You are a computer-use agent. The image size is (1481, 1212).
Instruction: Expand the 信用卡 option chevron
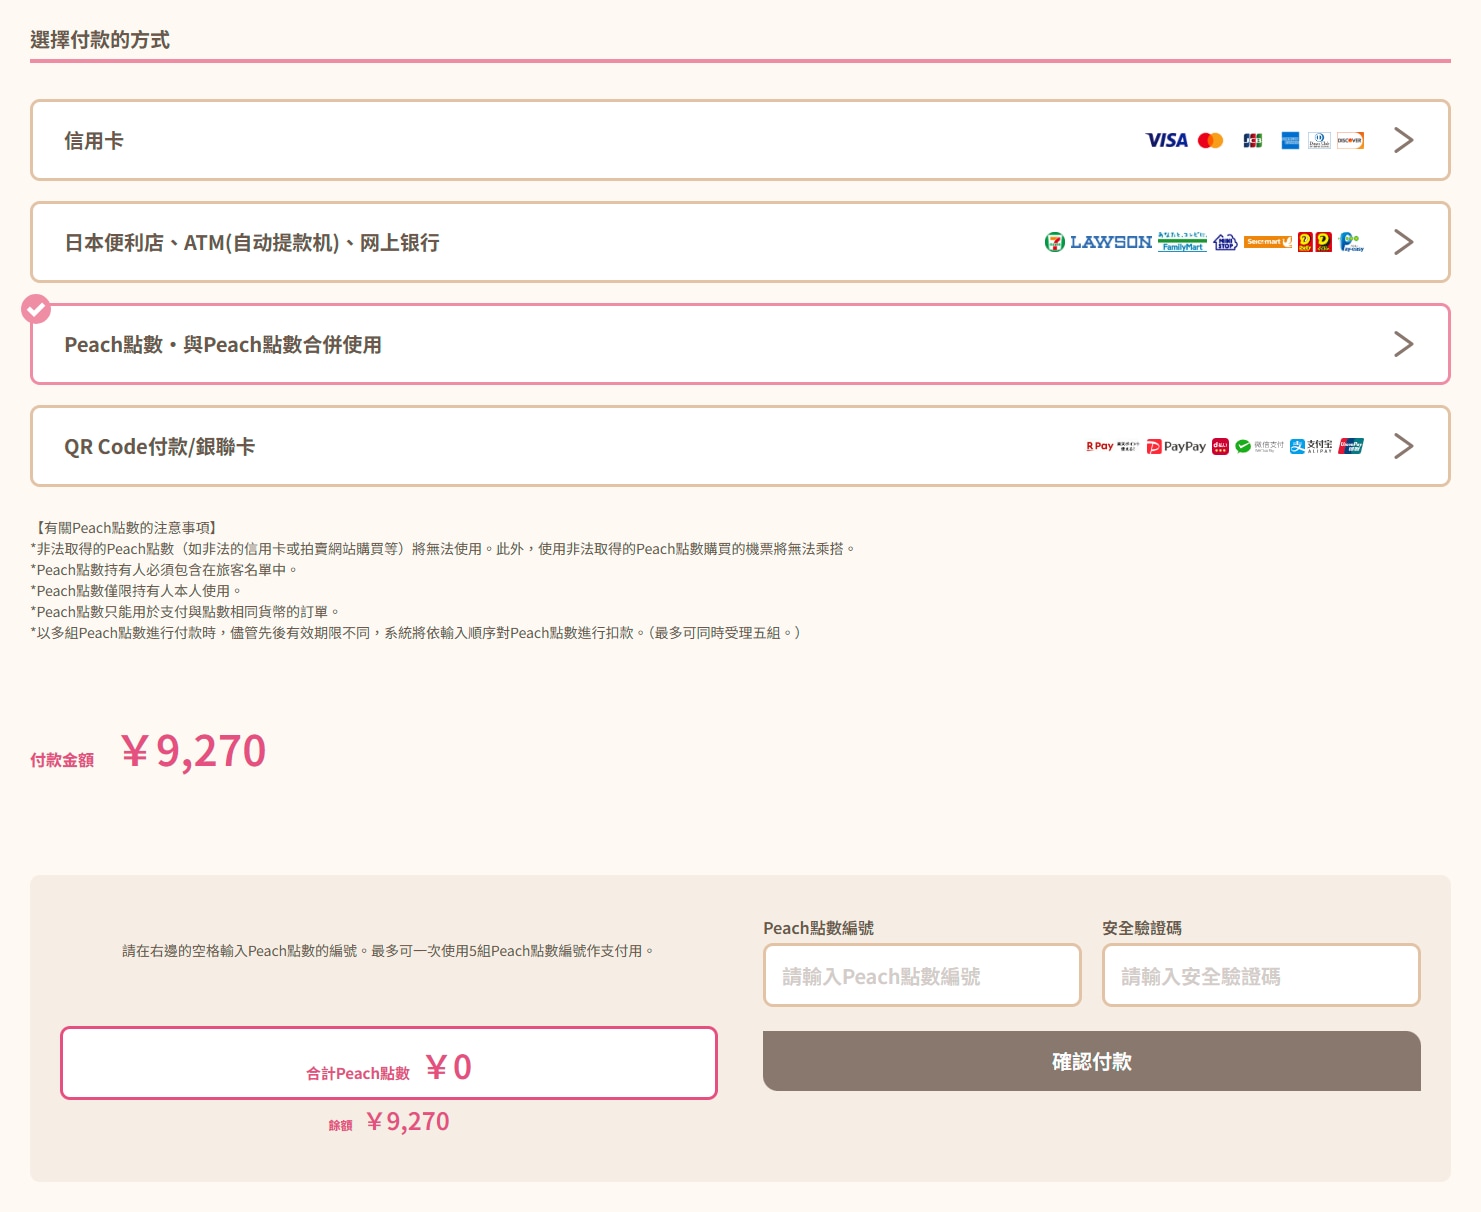pyautogui.click(x=1403, y=140)
